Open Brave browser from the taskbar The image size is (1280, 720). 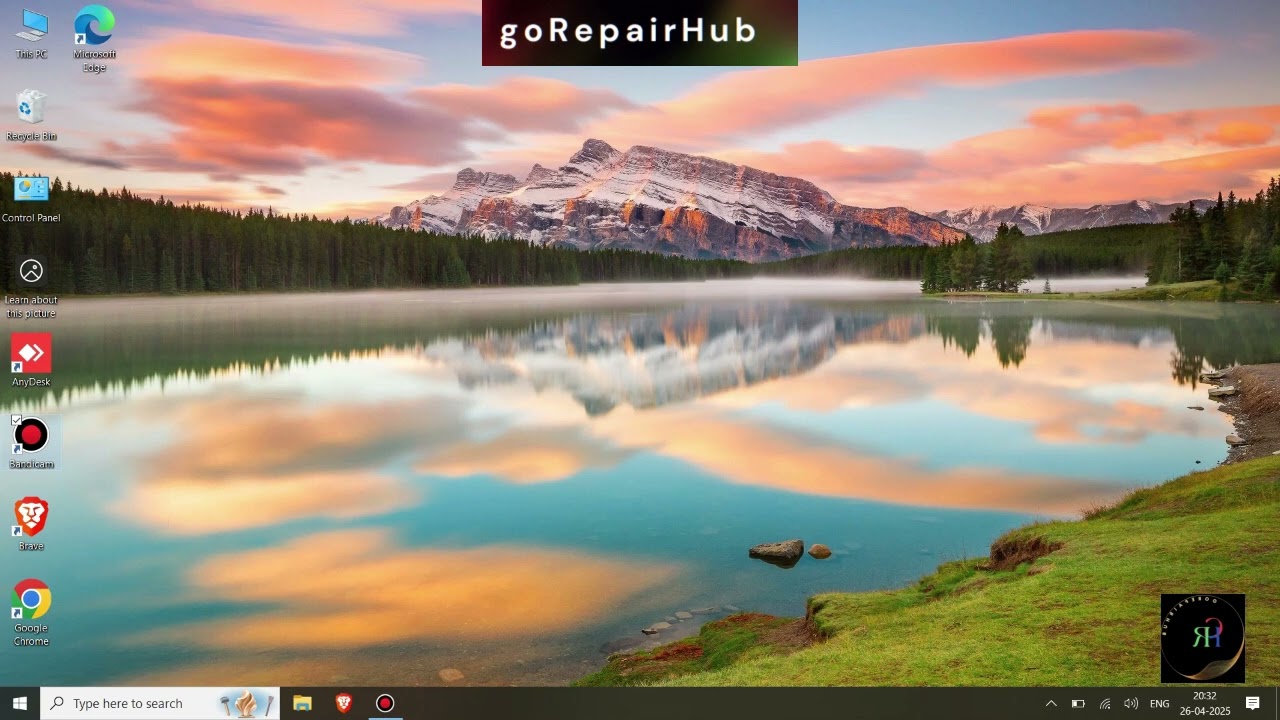pyautogui.click(x=344, y=703)
